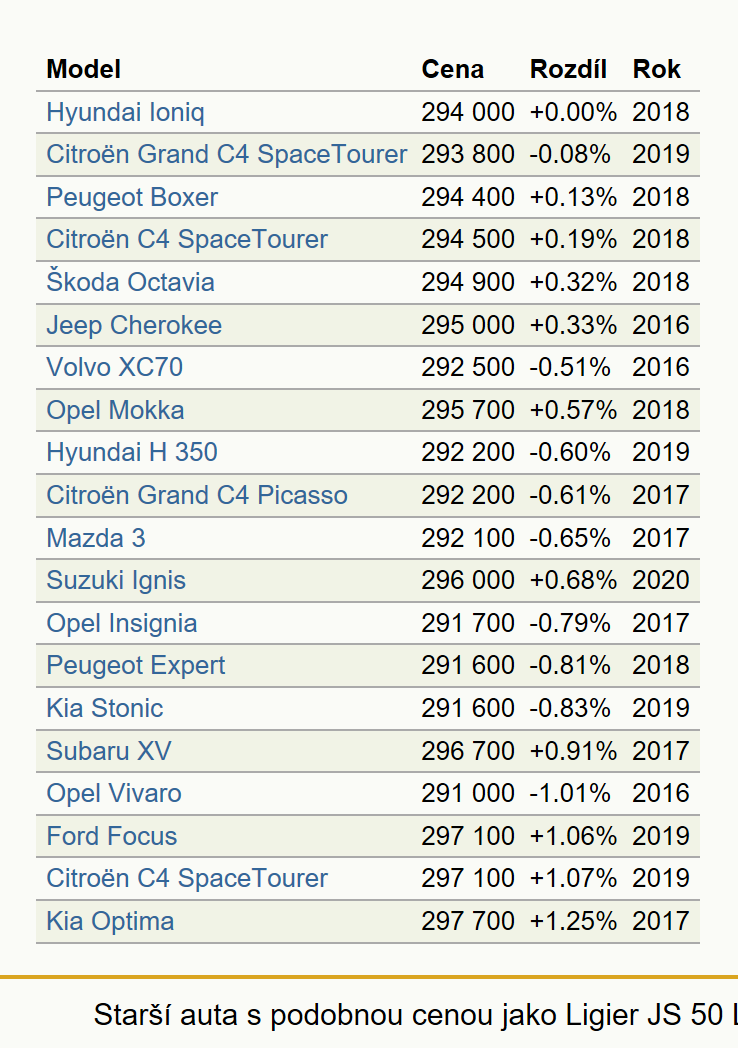Select the Citroën Grand C4 Picasso link
The image size is (738, 1048).
pos(197,495)
